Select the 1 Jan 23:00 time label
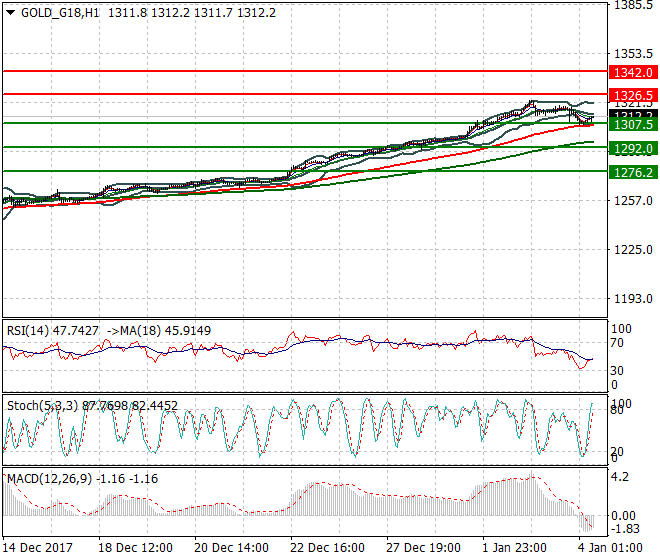Viewport: 660px width, 560px height. click(514, 548)
